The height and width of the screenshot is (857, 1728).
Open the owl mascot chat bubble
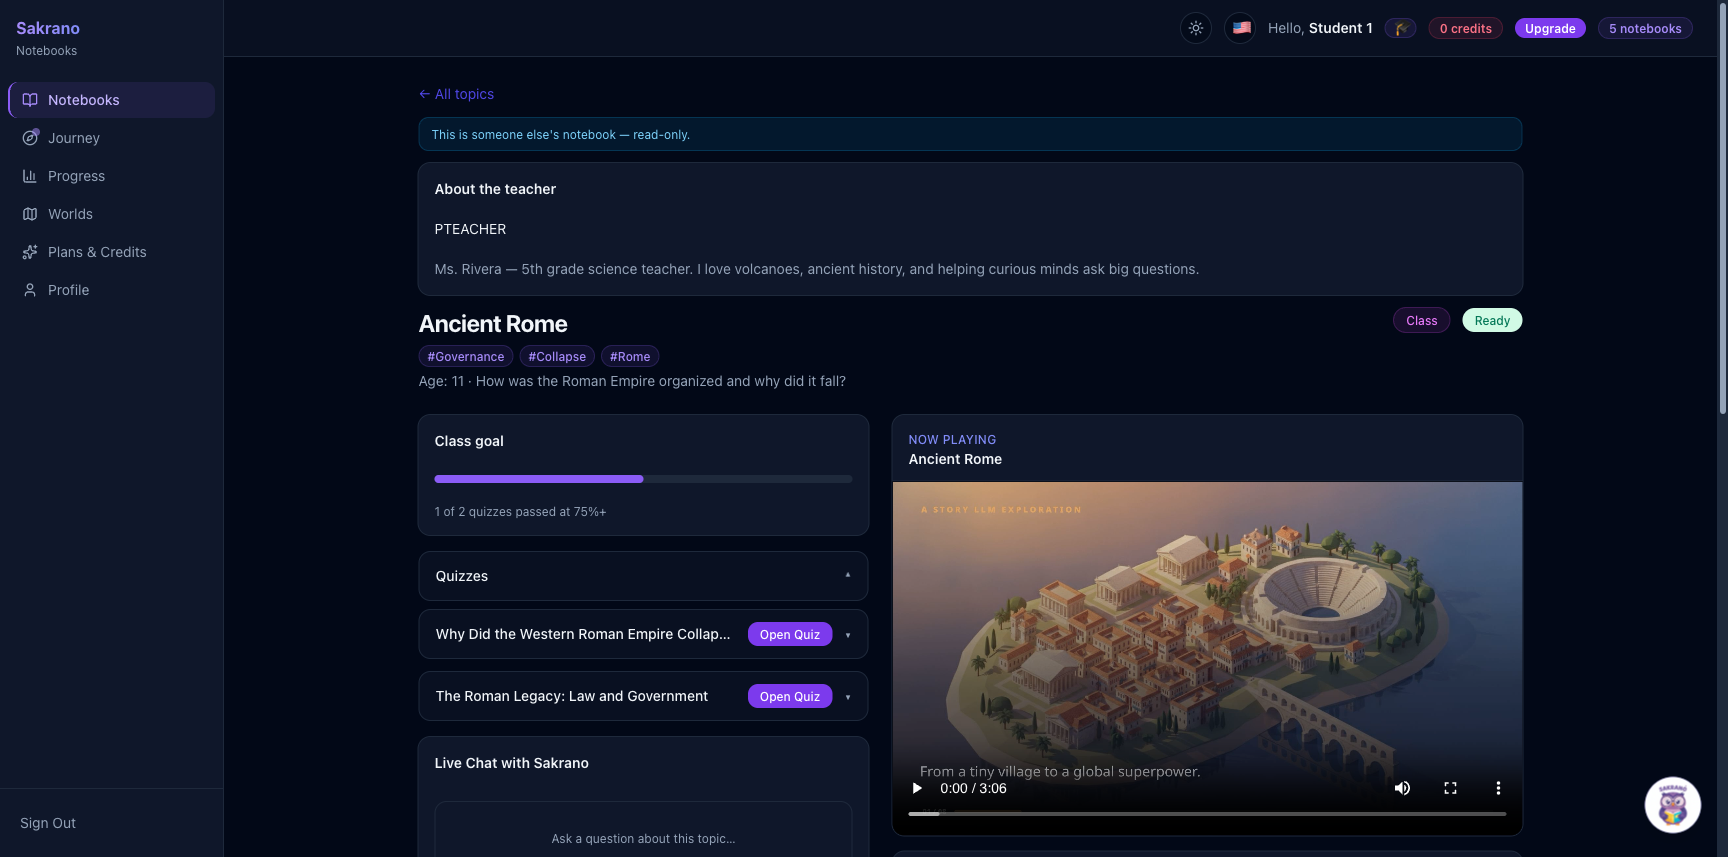[x=1673, y=804]
